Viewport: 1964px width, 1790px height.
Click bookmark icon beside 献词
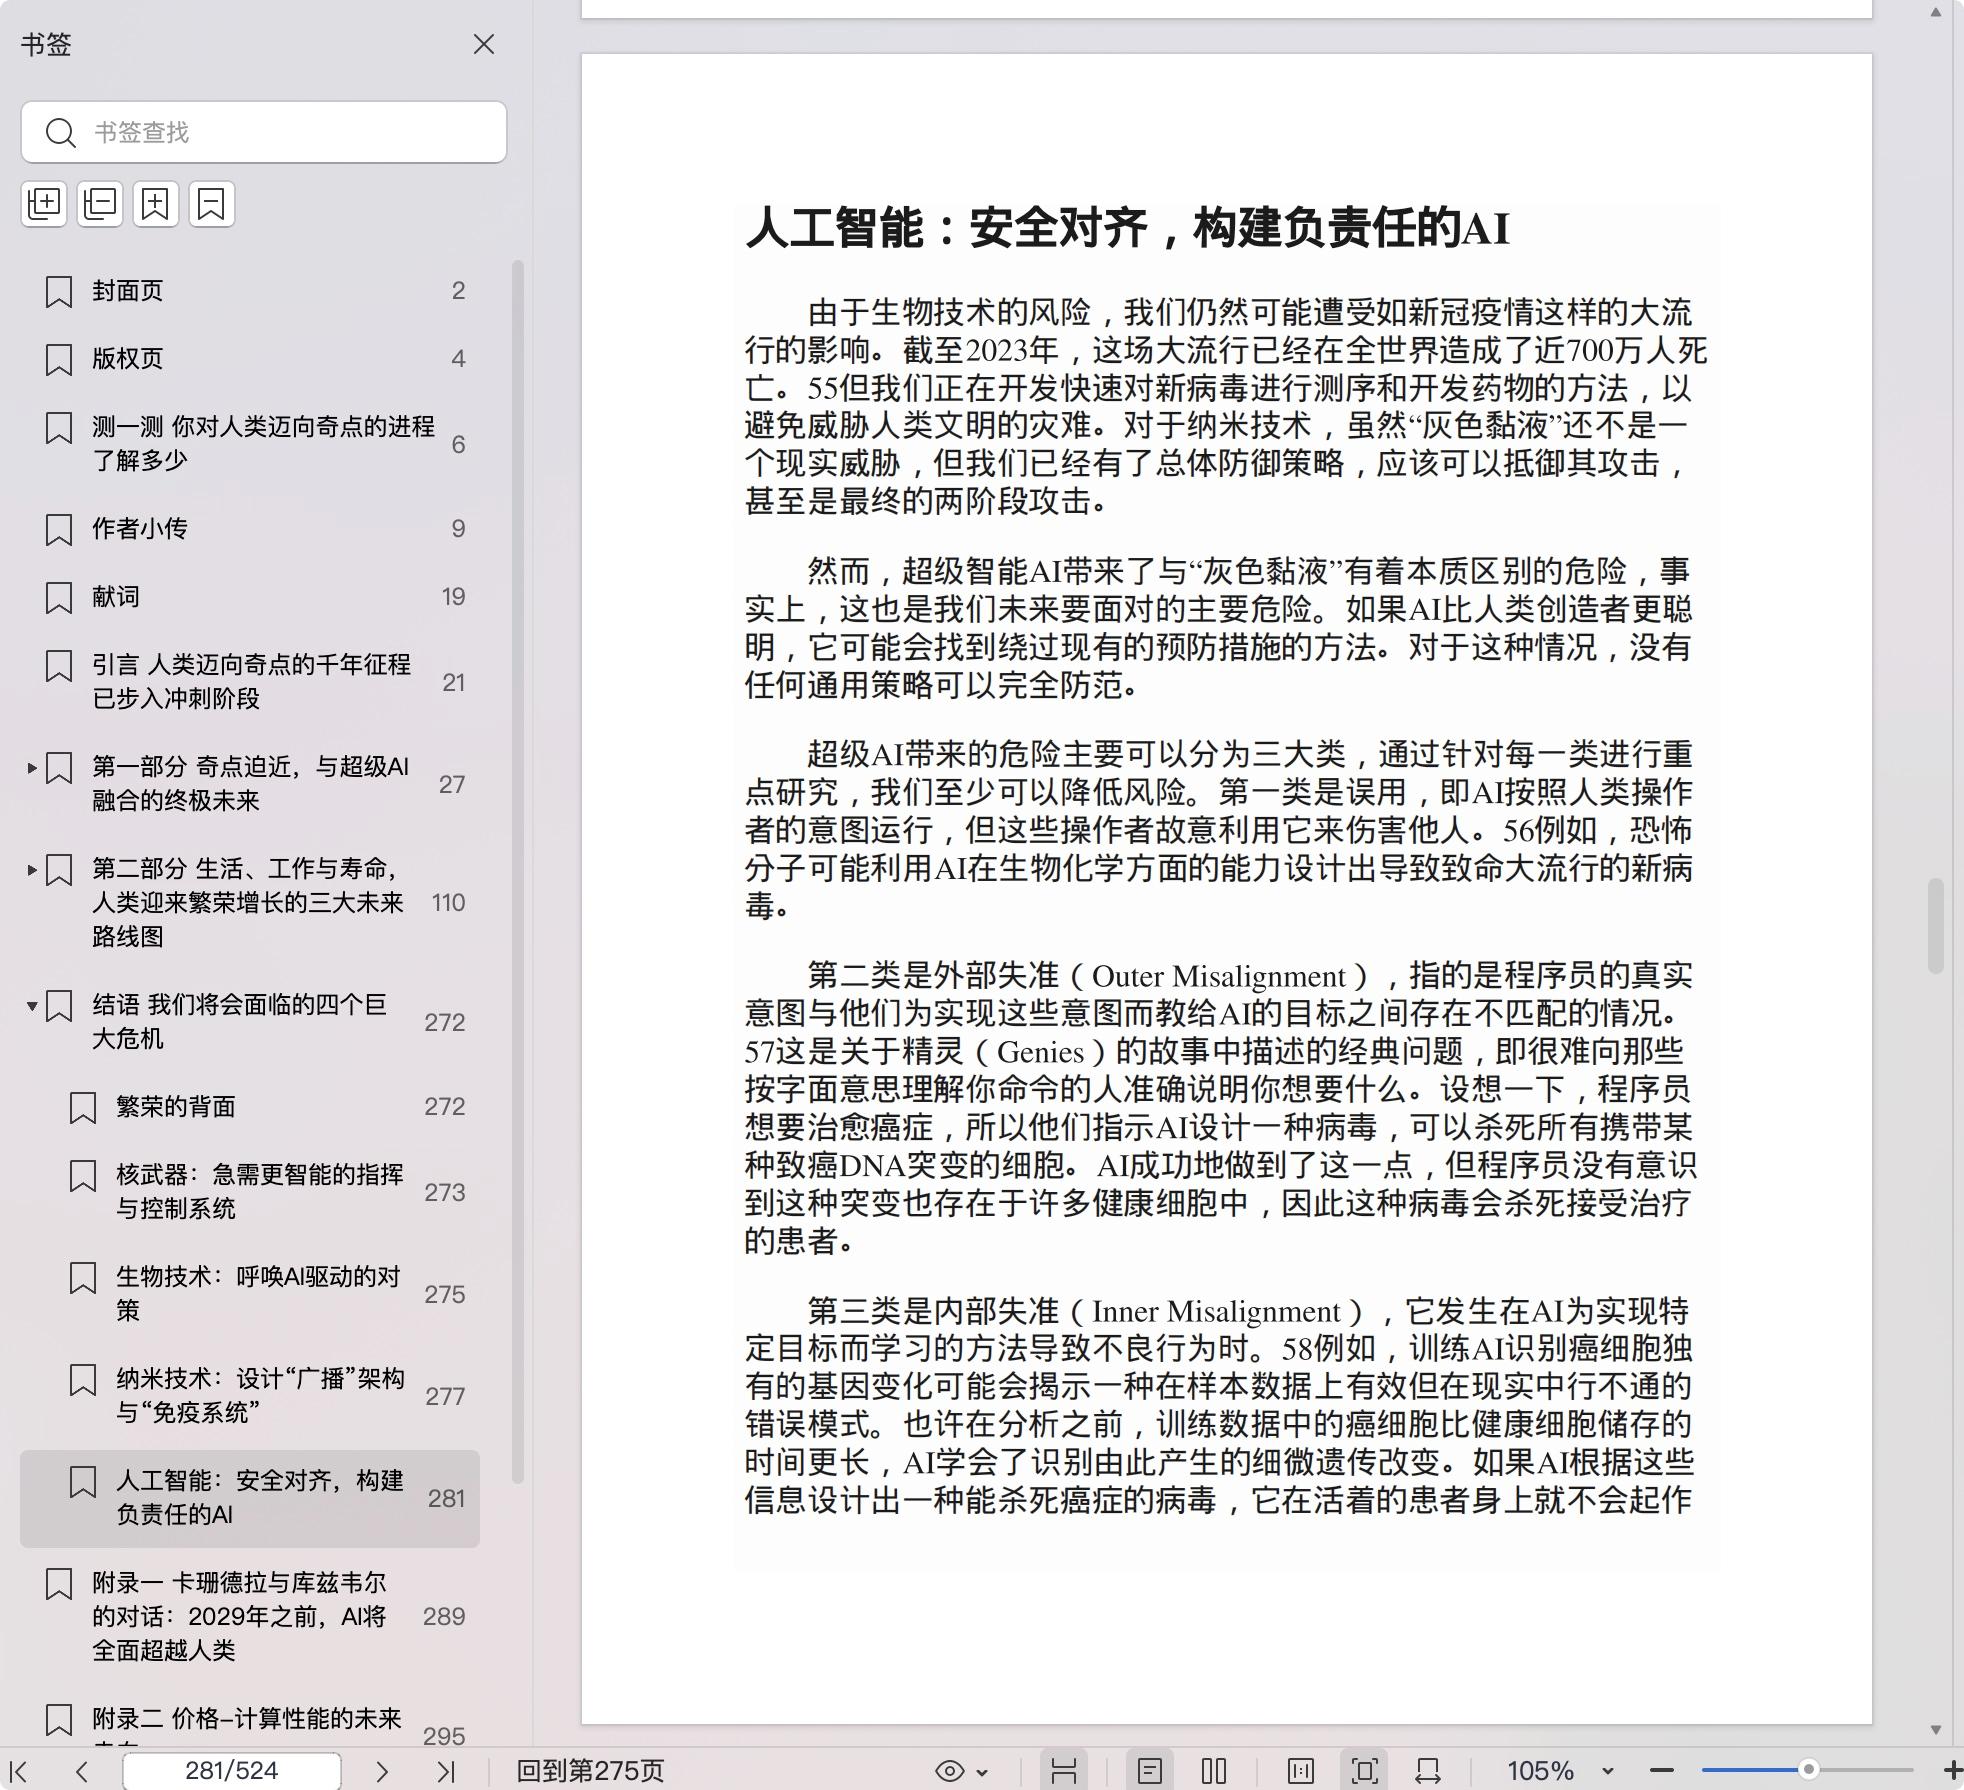pos(59,598)
